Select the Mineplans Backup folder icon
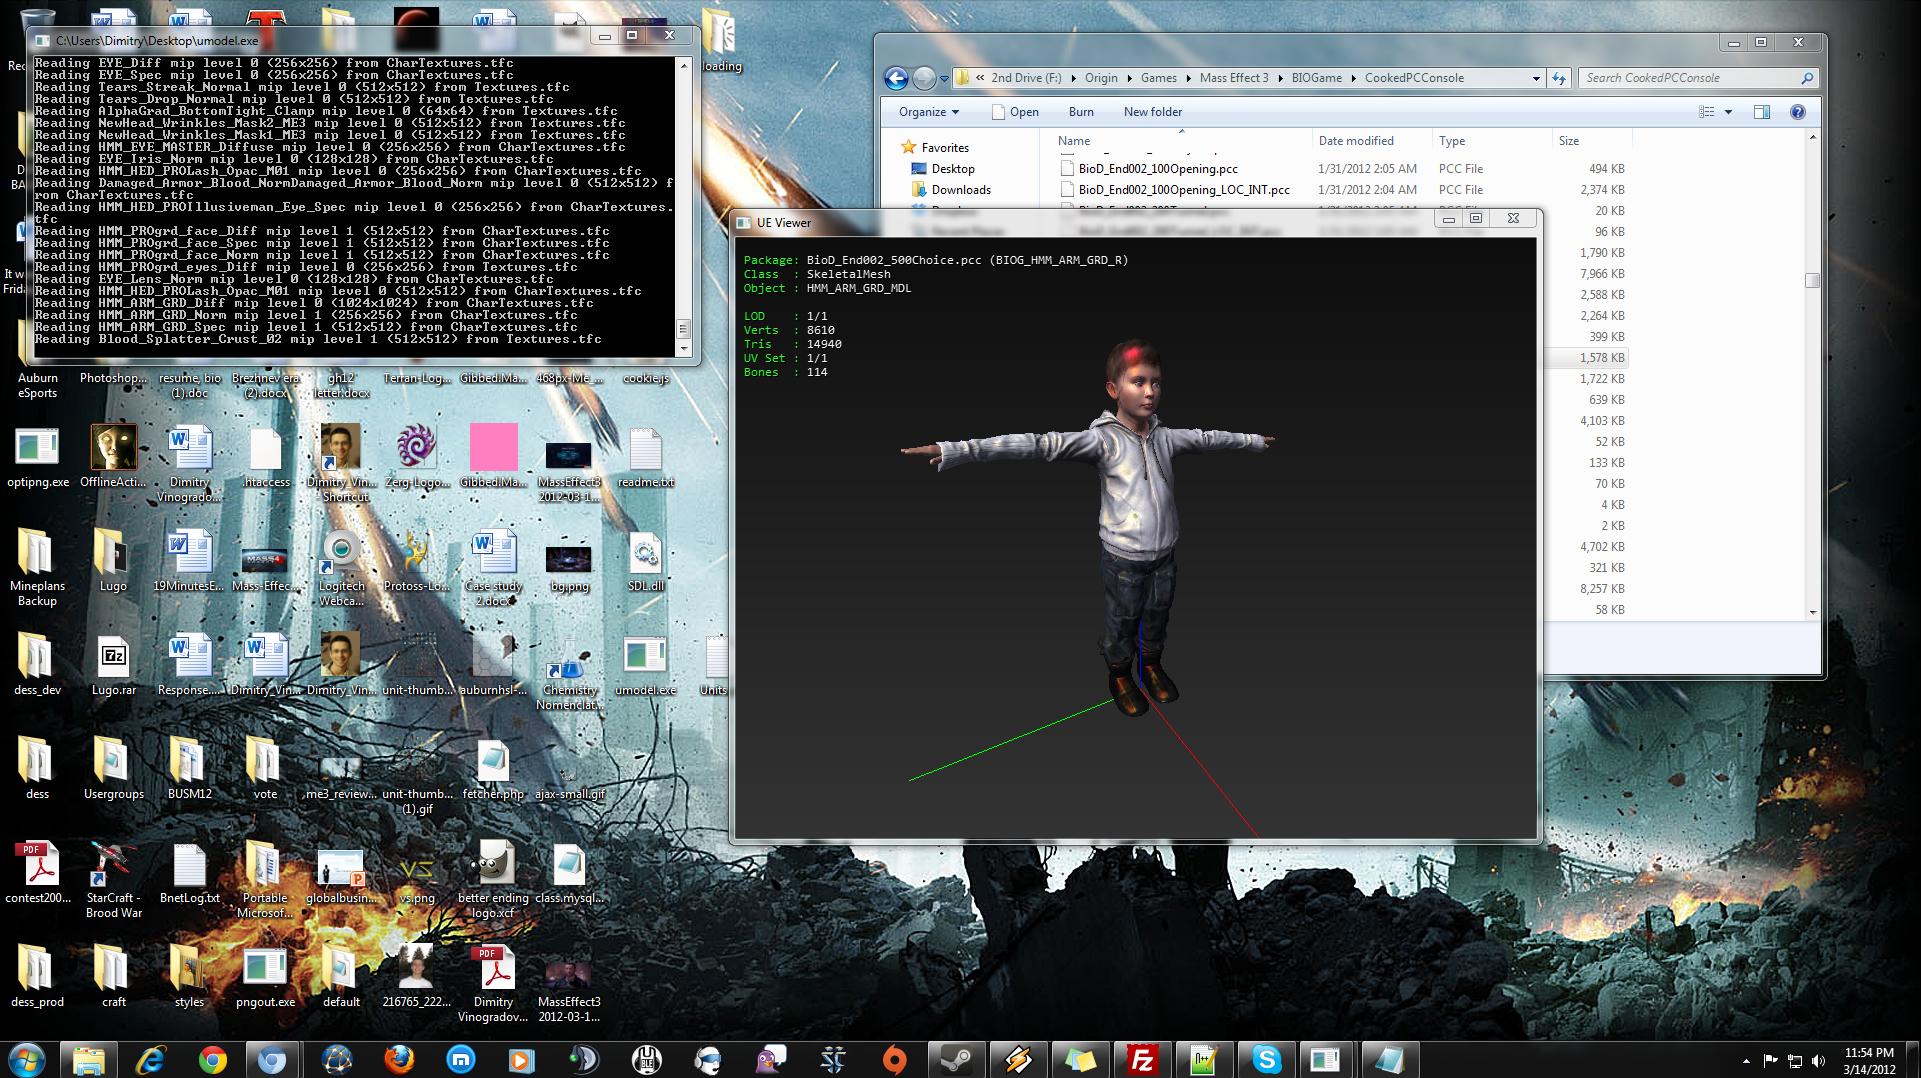This screenshot has width=1921, height=1078. (x=37, y=568)
